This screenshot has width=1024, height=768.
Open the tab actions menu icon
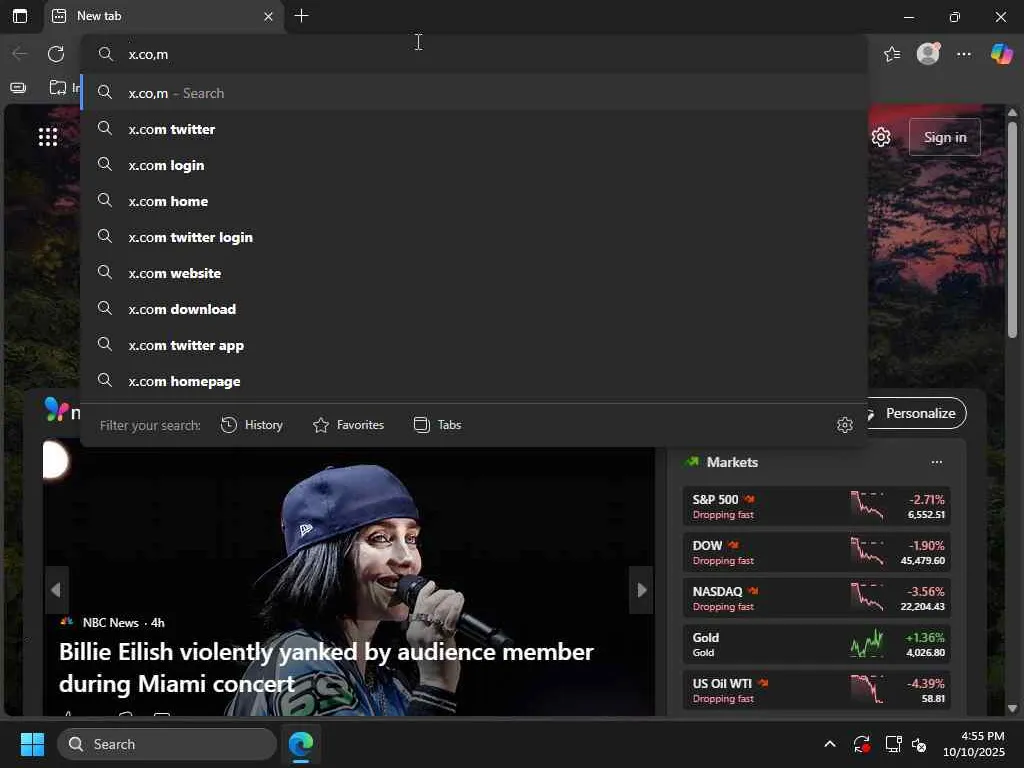(x=20, y=16)
